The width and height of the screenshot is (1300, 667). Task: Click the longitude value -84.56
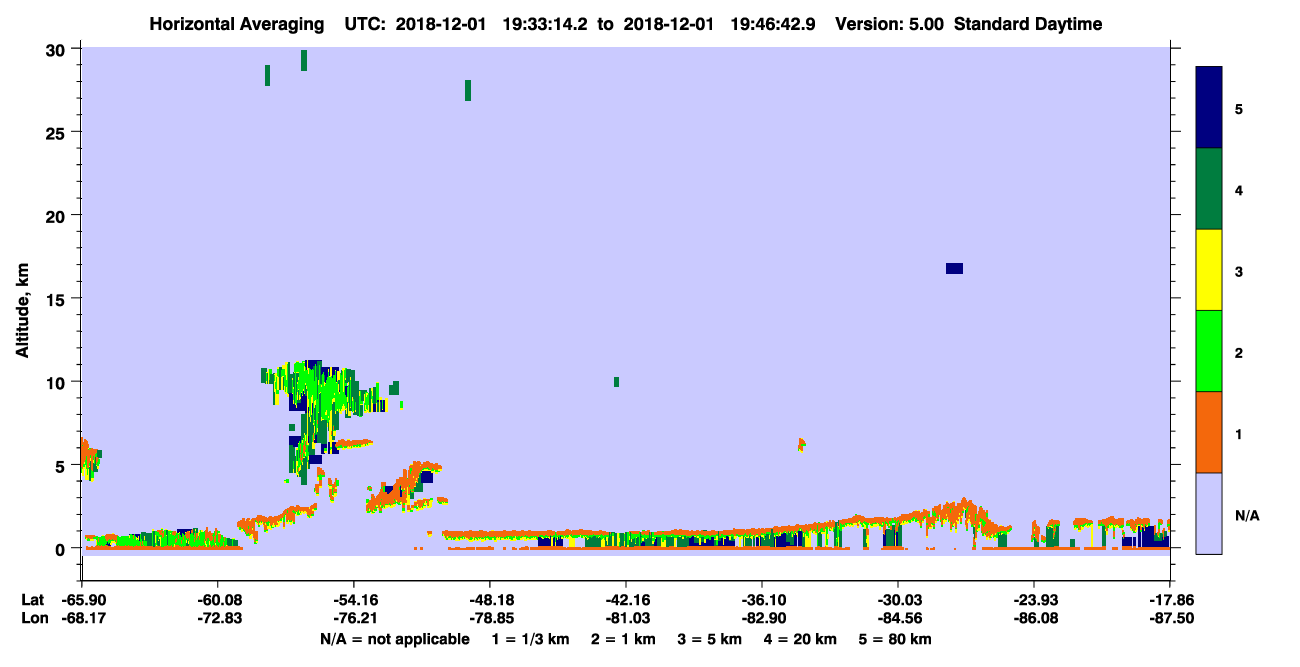[x=898, y=619]
